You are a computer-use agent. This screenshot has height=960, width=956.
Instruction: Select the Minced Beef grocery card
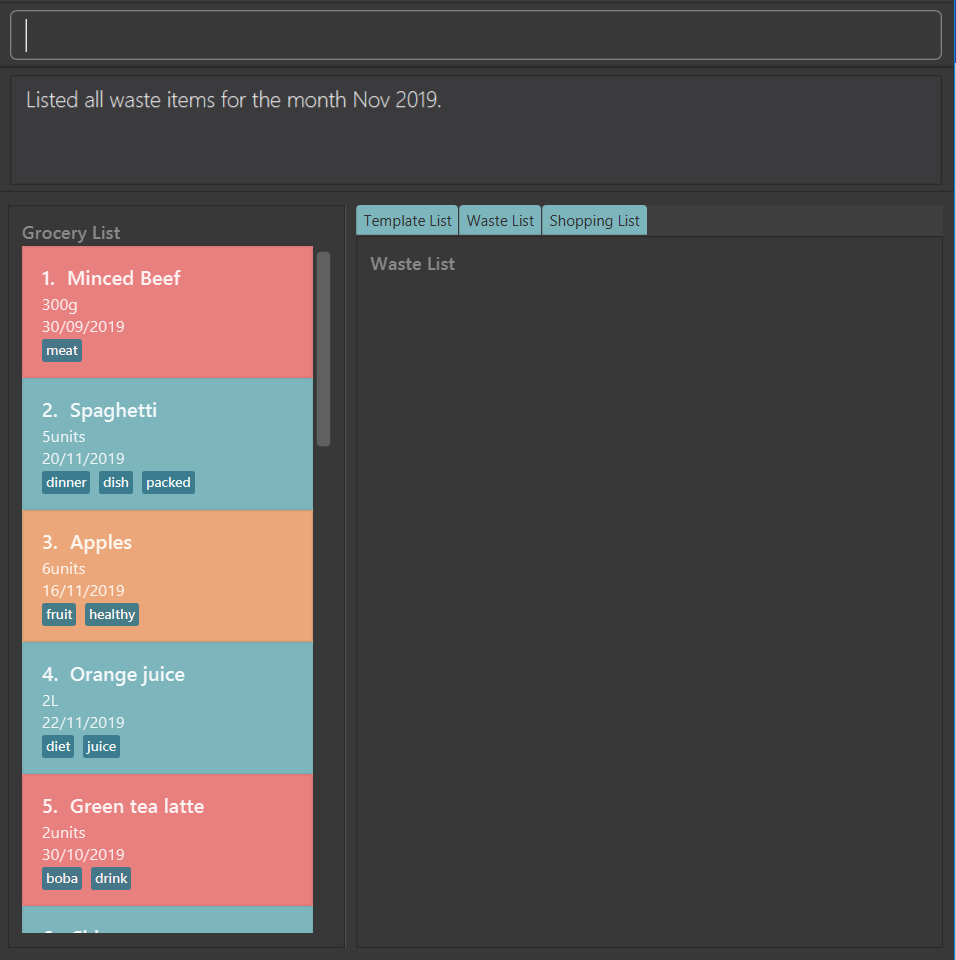coord(167,312)
